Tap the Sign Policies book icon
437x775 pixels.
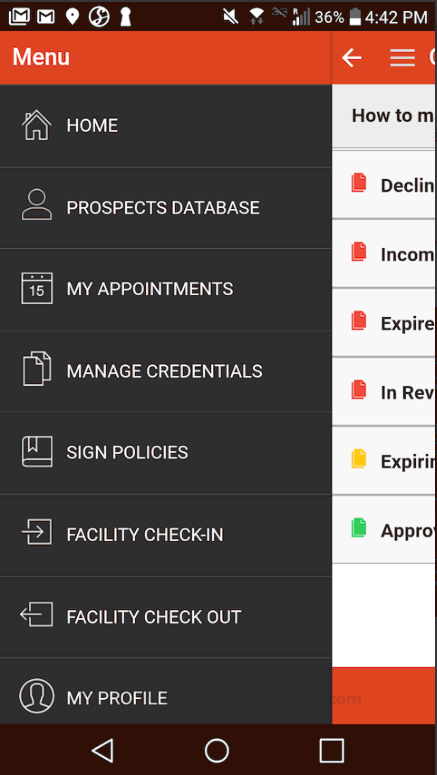pos(37,451)
